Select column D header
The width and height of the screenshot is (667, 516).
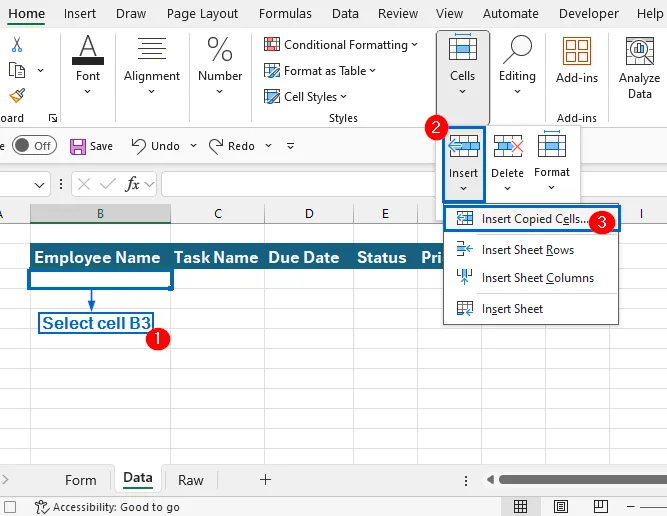(309, 214)
